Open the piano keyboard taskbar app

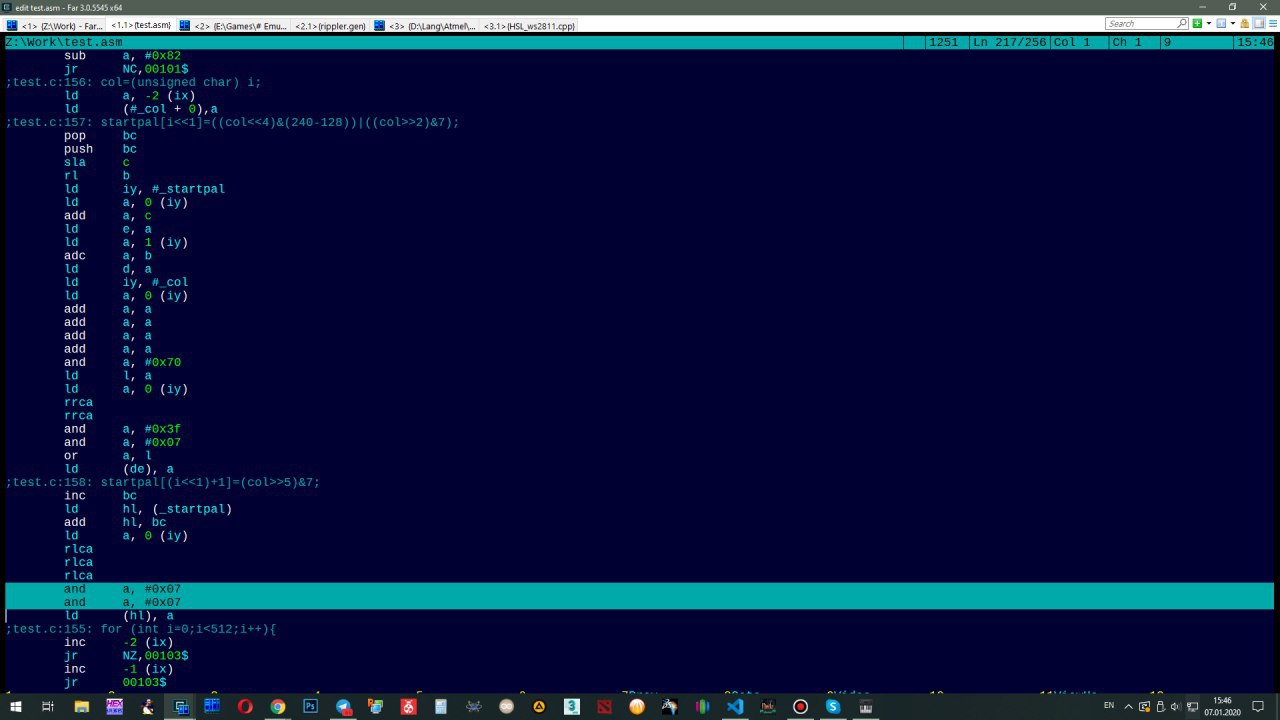point(865,706)
